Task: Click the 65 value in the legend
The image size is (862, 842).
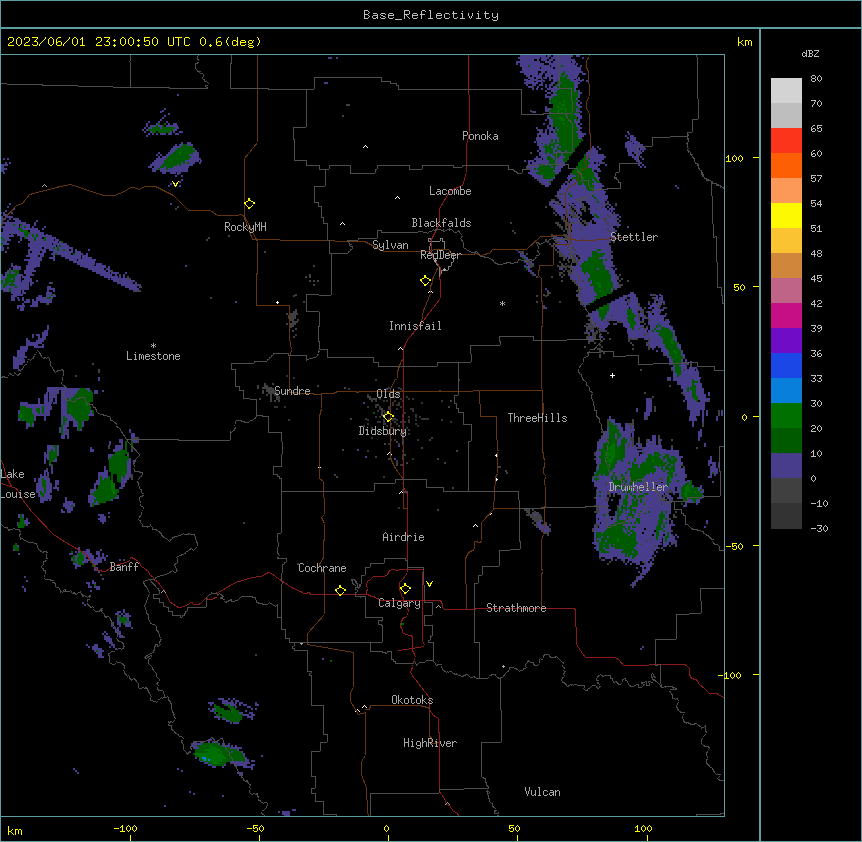Action: click(816, 129)
